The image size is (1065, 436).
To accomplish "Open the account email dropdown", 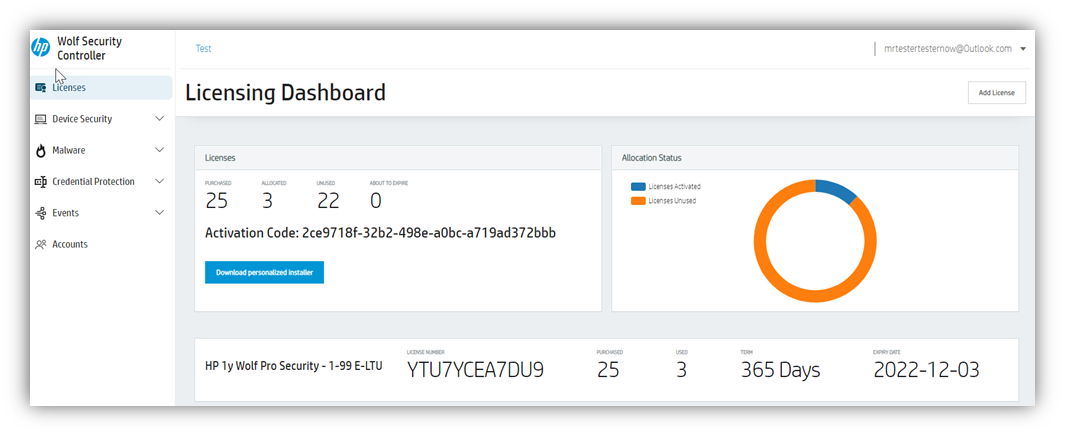I will [x=1023, y=49].
